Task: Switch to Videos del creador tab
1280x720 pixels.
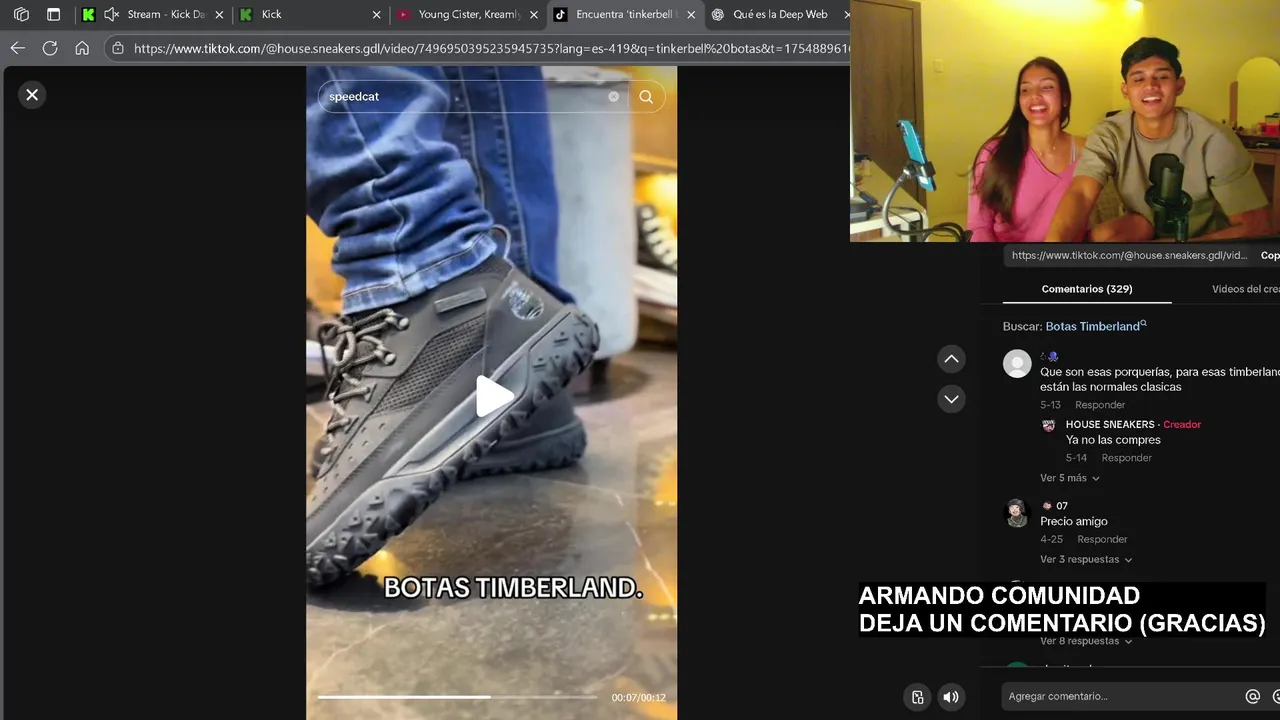Action: tap(1245, 289)
